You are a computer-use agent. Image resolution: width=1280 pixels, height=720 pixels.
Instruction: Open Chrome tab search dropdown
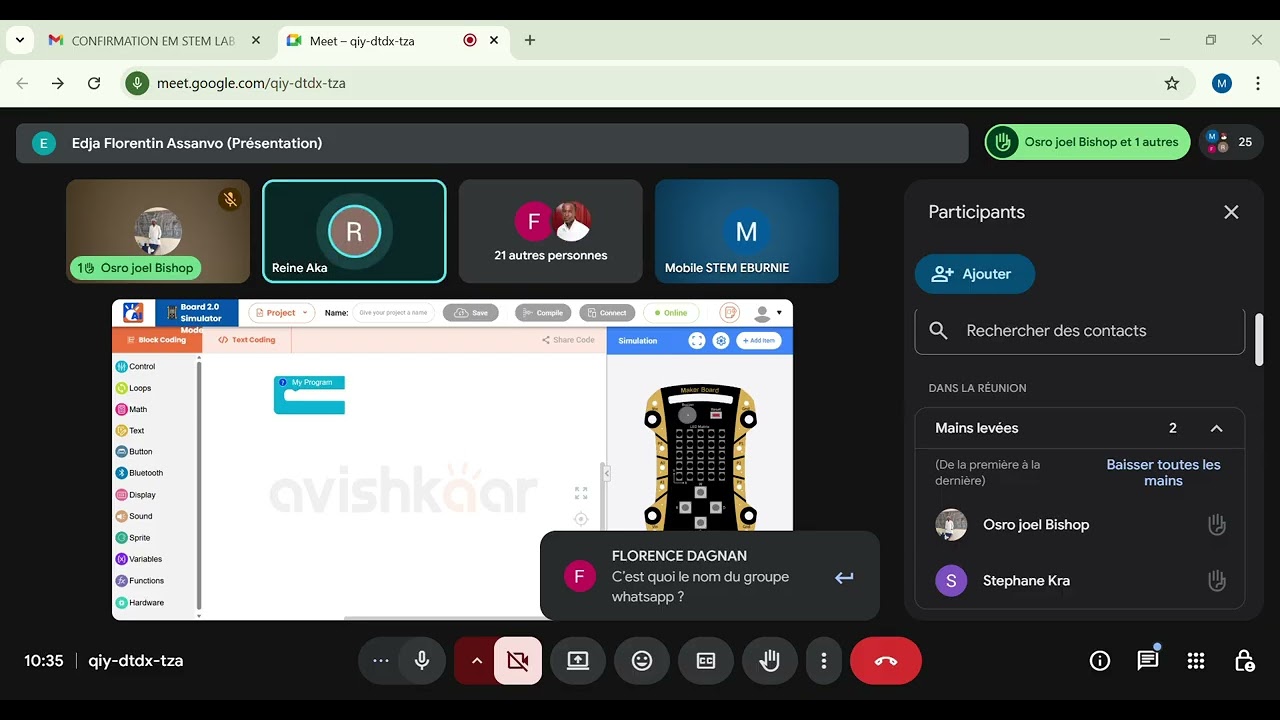click(x=20, y=41)
